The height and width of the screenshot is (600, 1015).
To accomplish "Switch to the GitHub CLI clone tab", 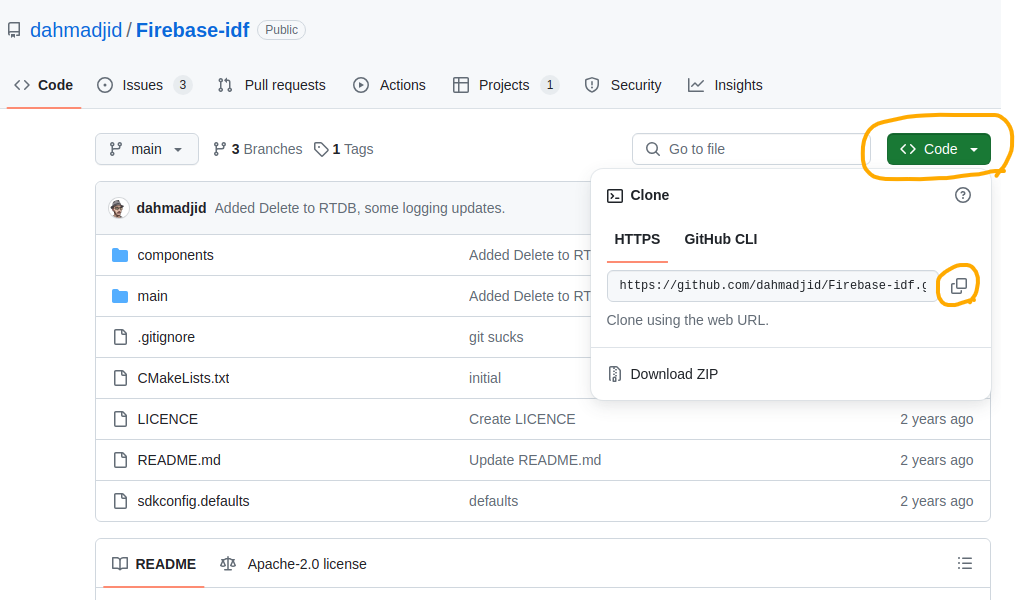I will [x=720, y=239].
